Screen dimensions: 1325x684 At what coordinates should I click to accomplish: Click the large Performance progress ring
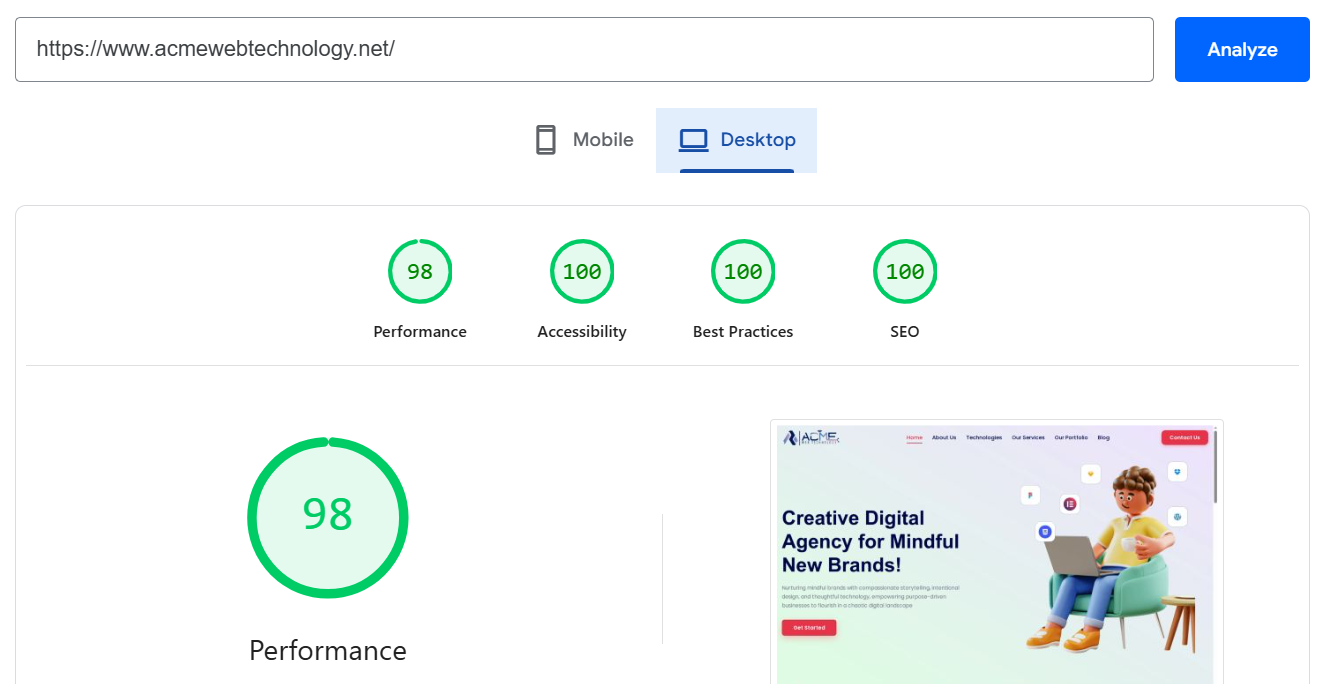click(328, 517)
